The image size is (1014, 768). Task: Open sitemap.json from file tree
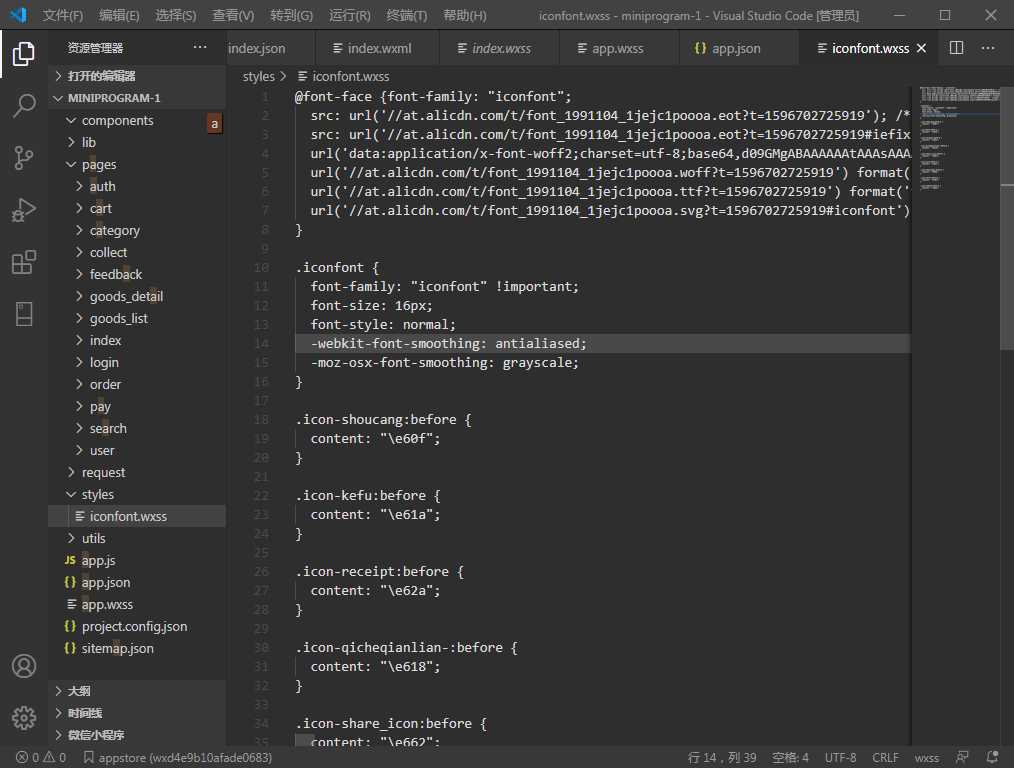pyautogui.click(x=137, y=648)
